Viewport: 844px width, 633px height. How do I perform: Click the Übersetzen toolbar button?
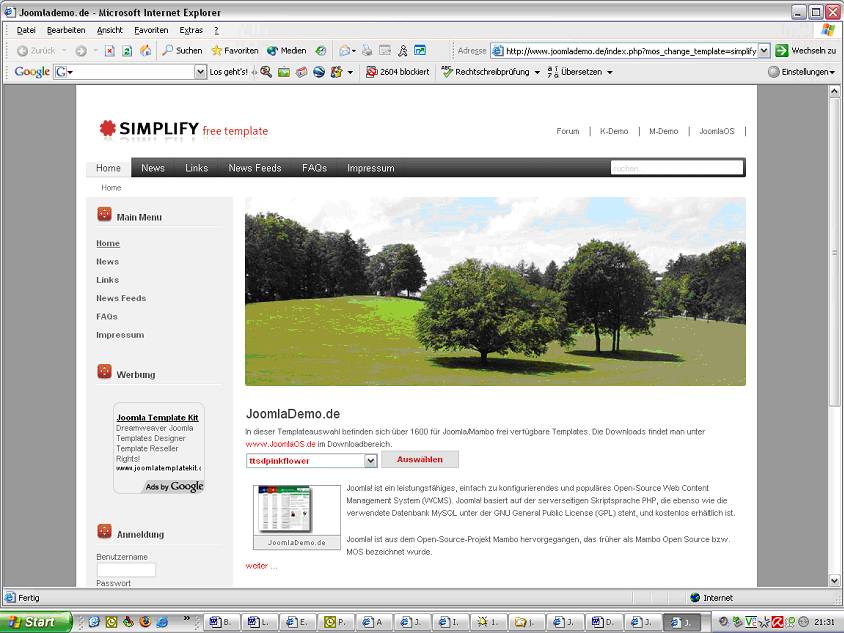click(575, 72)
